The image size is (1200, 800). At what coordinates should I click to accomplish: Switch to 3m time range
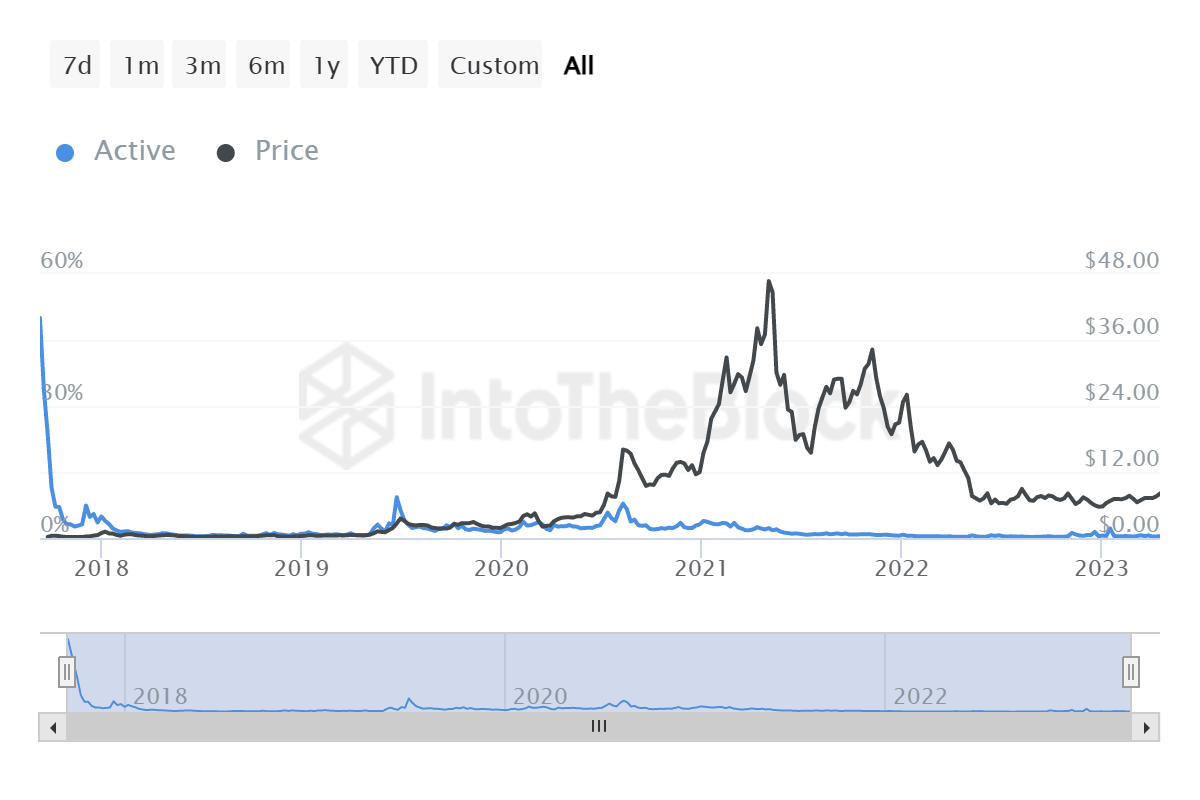(x=202, y=66)
